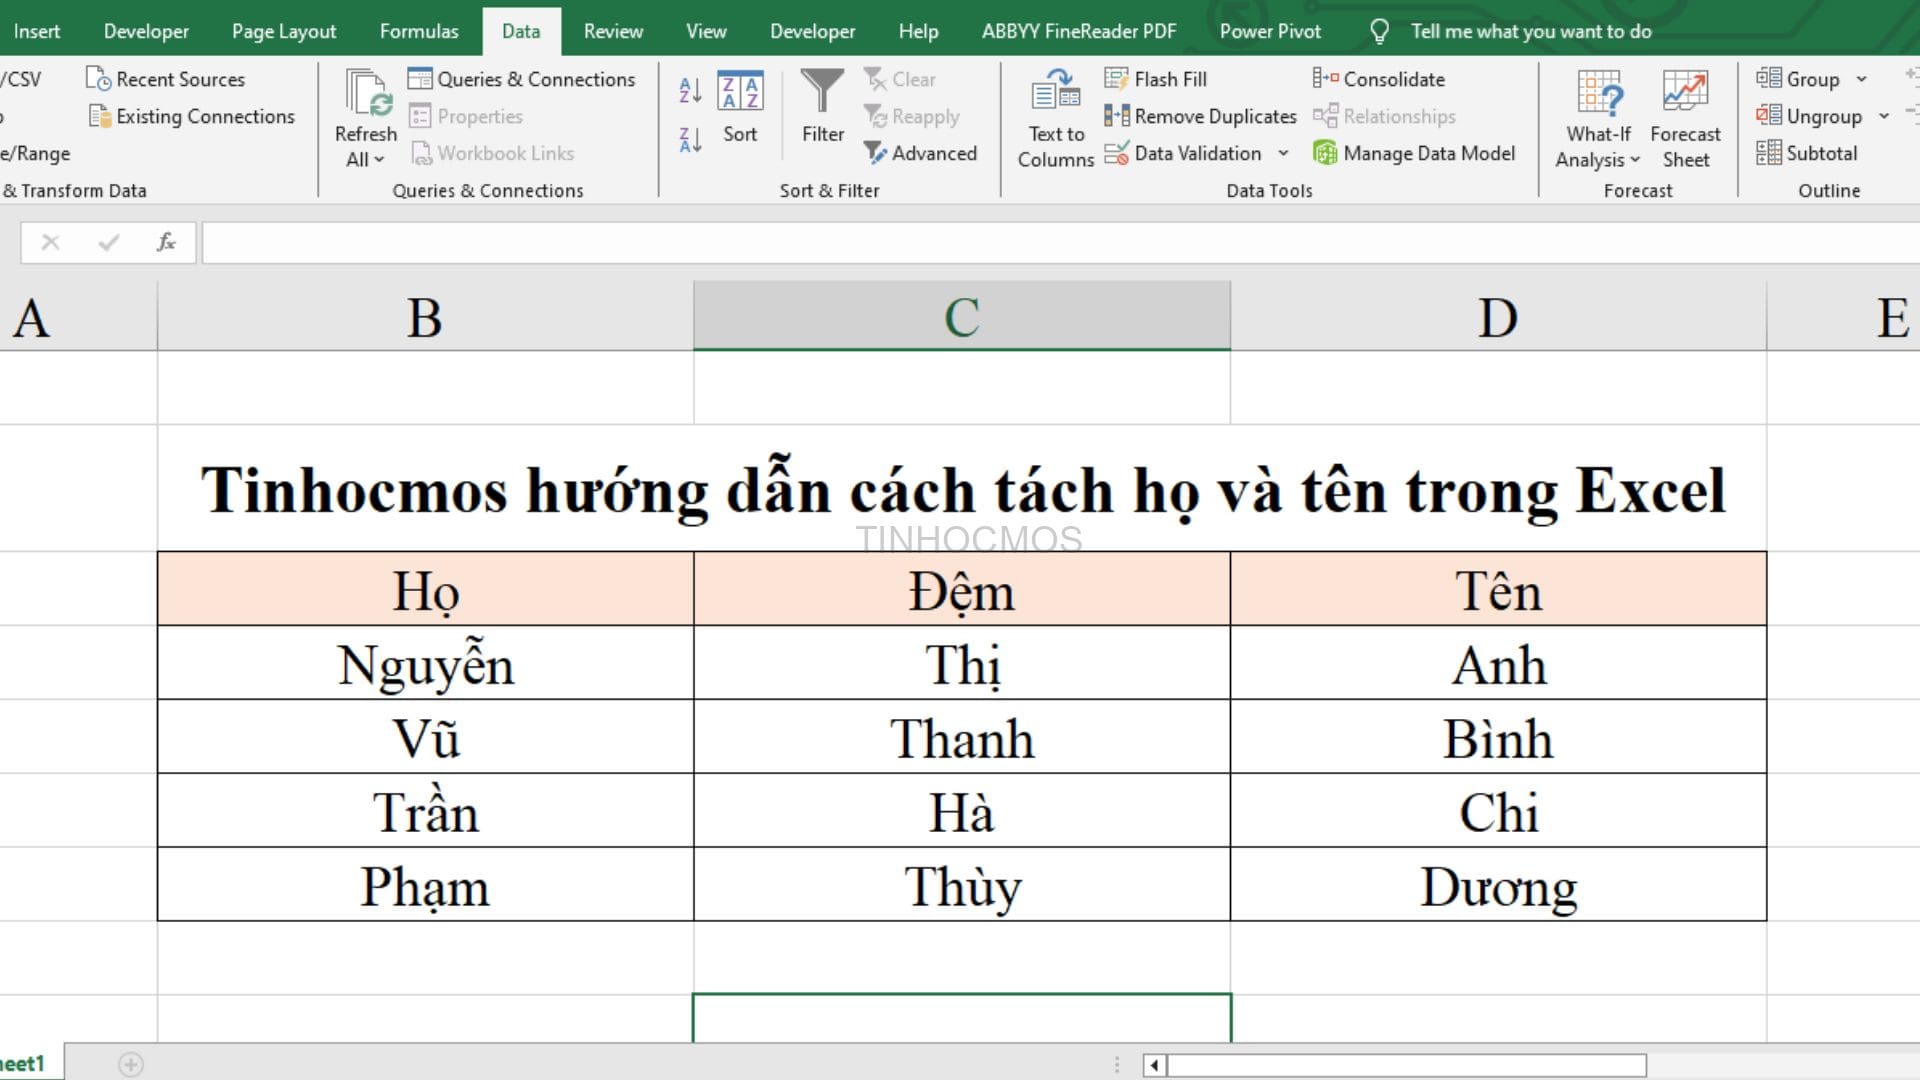Click into the formula bar

point(1060,243)
